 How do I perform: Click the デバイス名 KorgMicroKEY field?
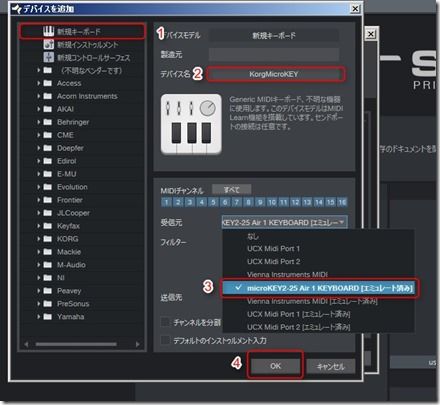click(274, 74)
